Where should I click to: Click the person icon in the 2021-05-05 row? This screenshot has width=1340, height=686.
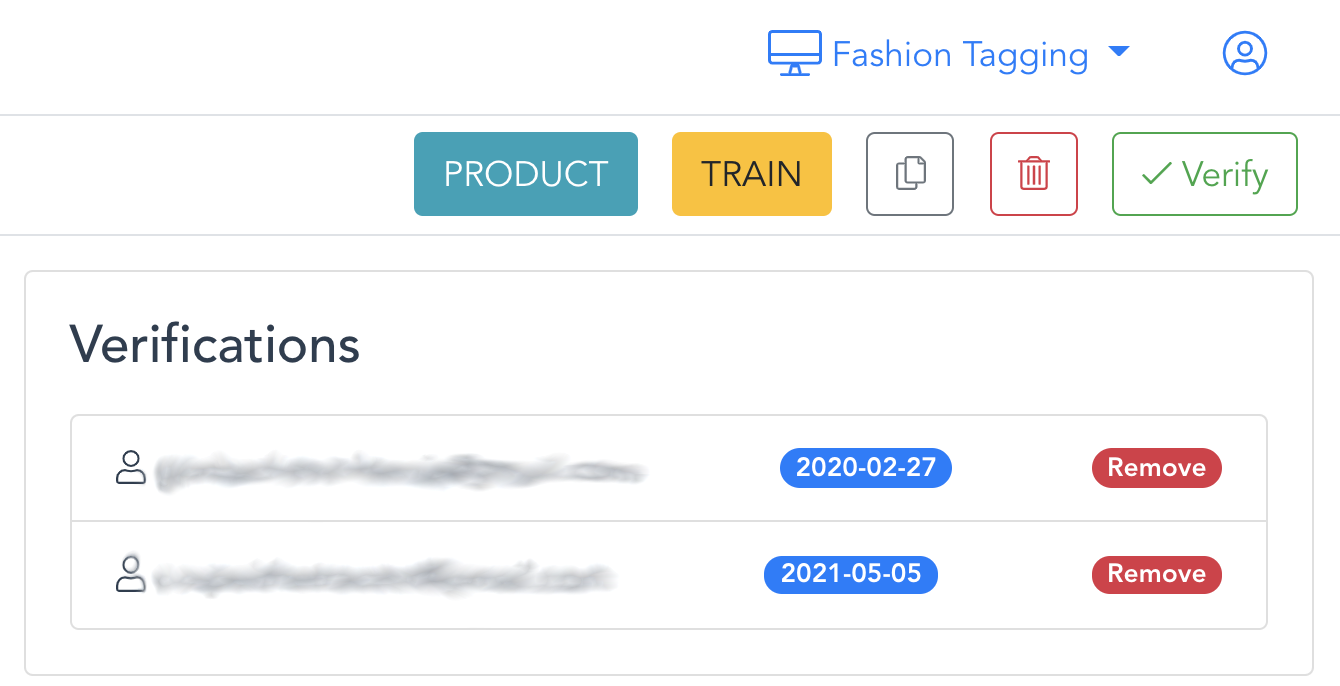click(131, 575)
